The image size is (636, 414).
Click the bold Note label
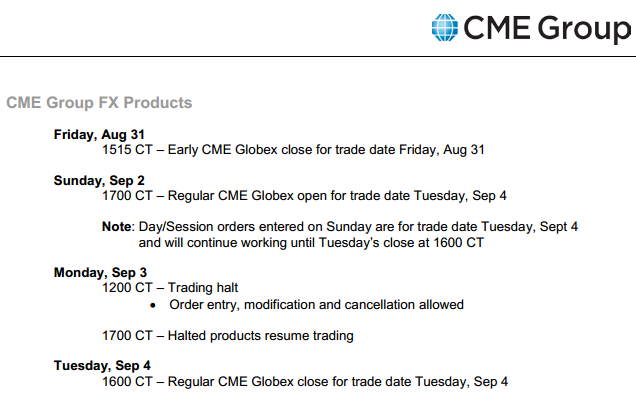tap(116, 226)
